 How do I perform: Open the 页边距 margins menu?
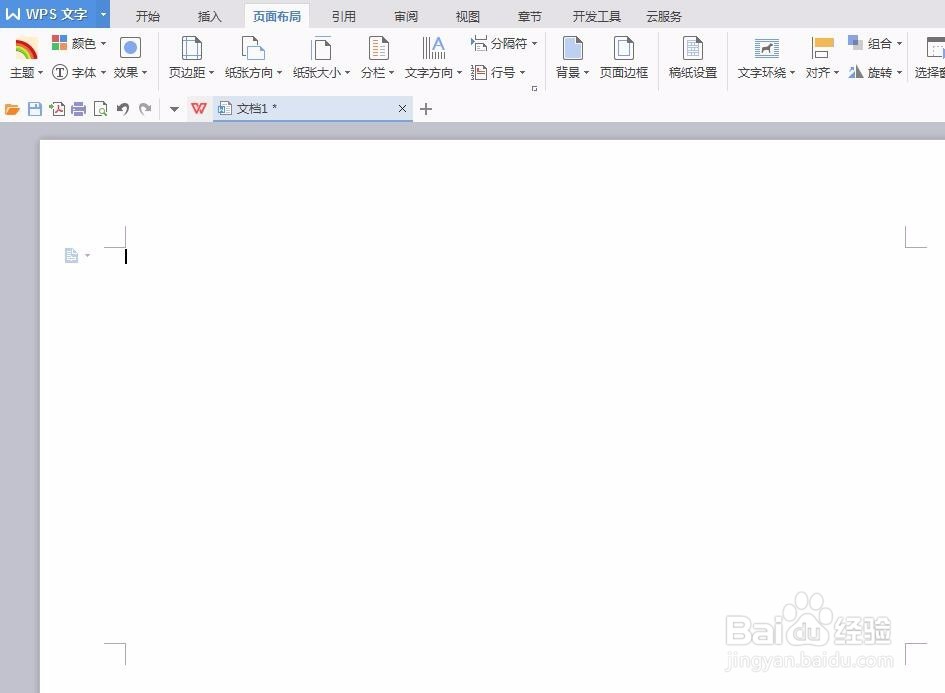tap(191, 58)
